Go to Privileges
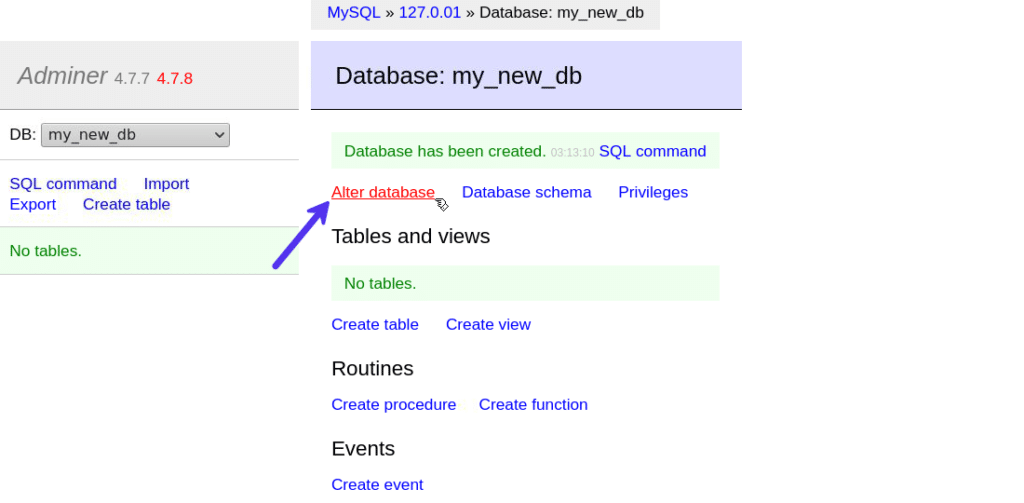Viewport: 1024px width, 503px height. (653, 192)
